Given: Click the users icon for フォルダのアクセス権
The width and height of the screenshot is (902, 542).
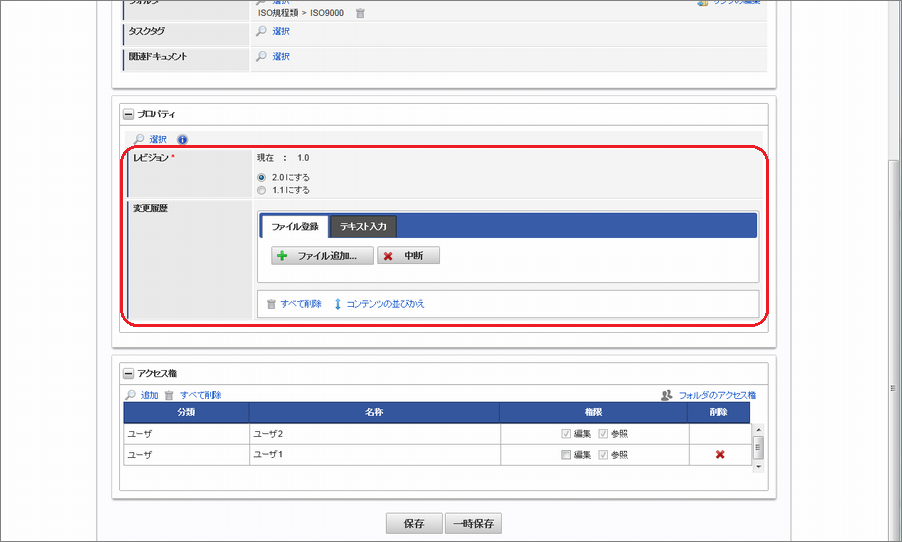Looking at the screenshot, I should (x=667, y=395).
